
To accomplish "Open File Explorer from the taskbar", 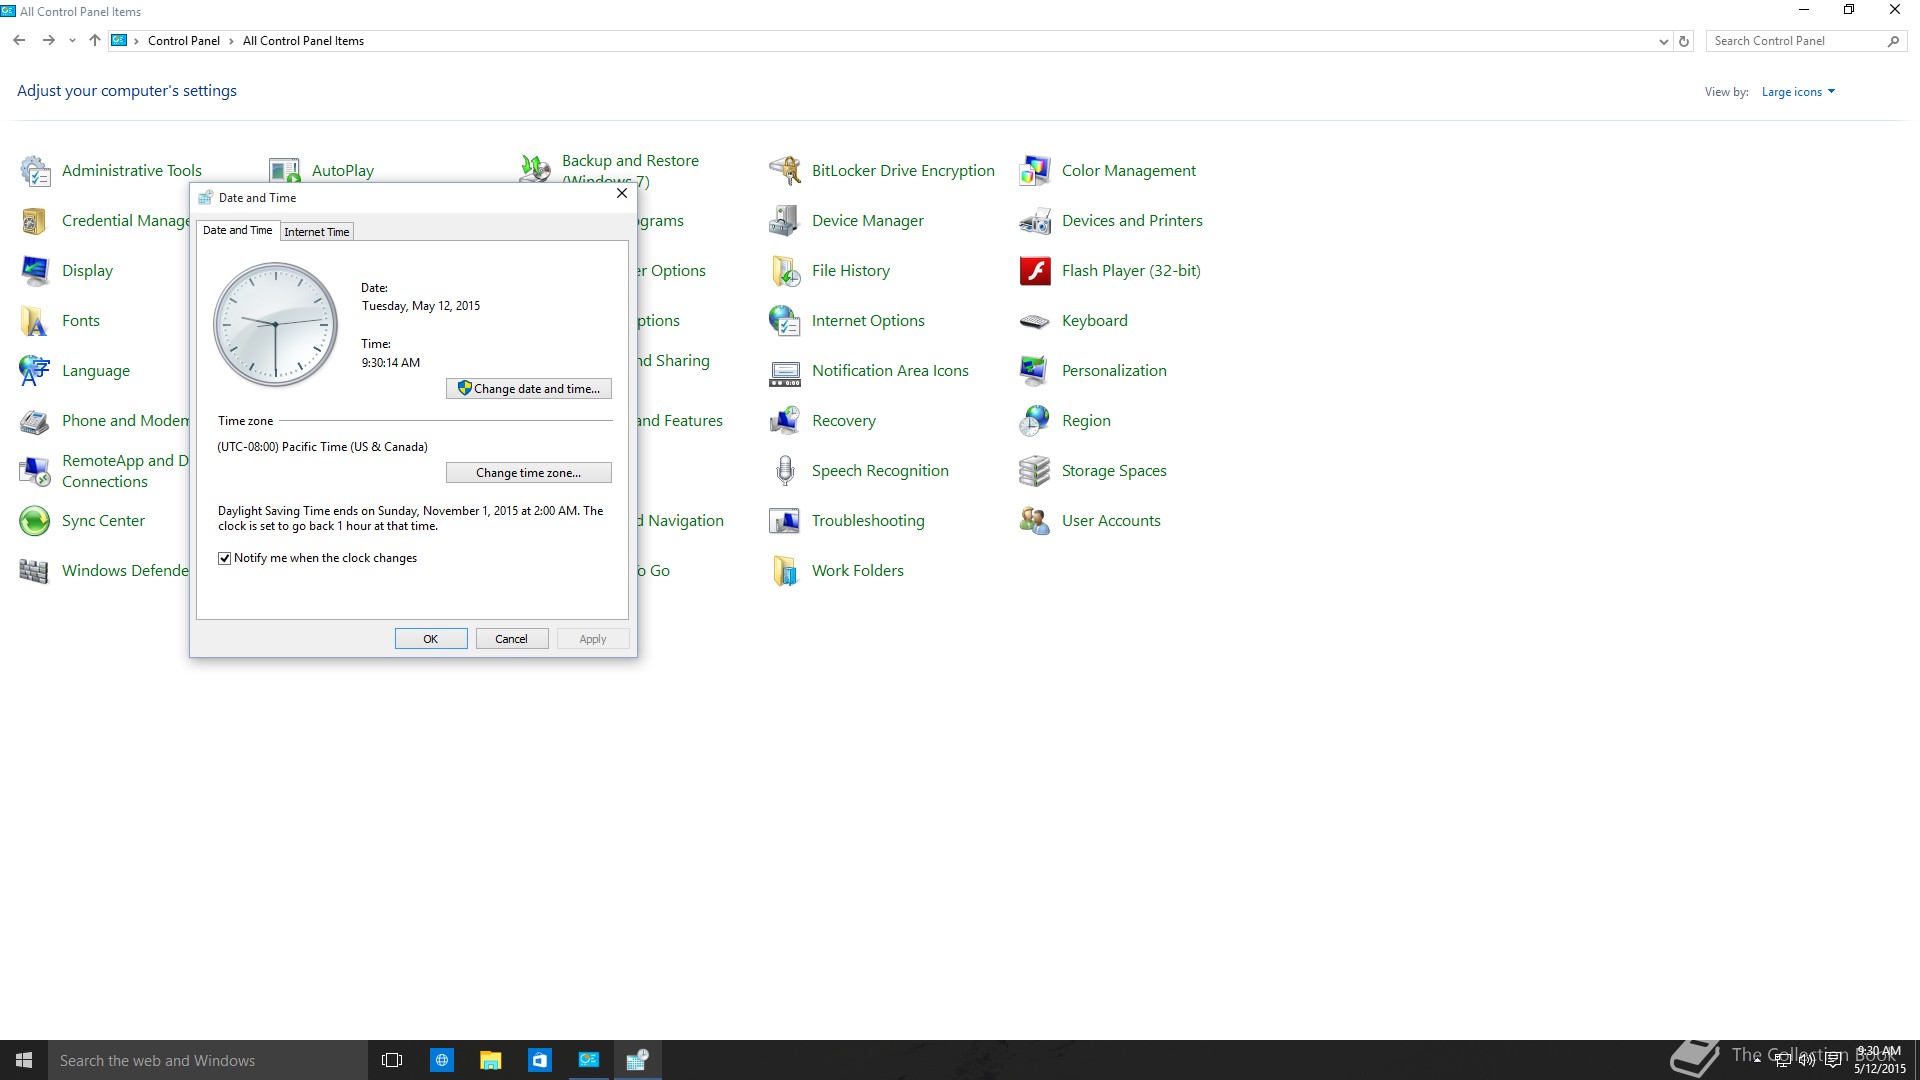I will tap(490, 1060).
